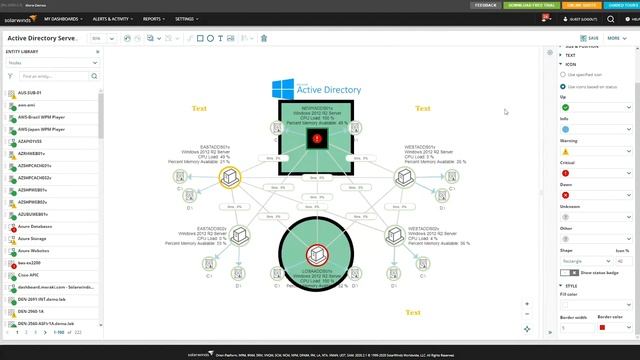Open the More menu
Viewport: 640px width, 360px height.
[x=617, y=38]
